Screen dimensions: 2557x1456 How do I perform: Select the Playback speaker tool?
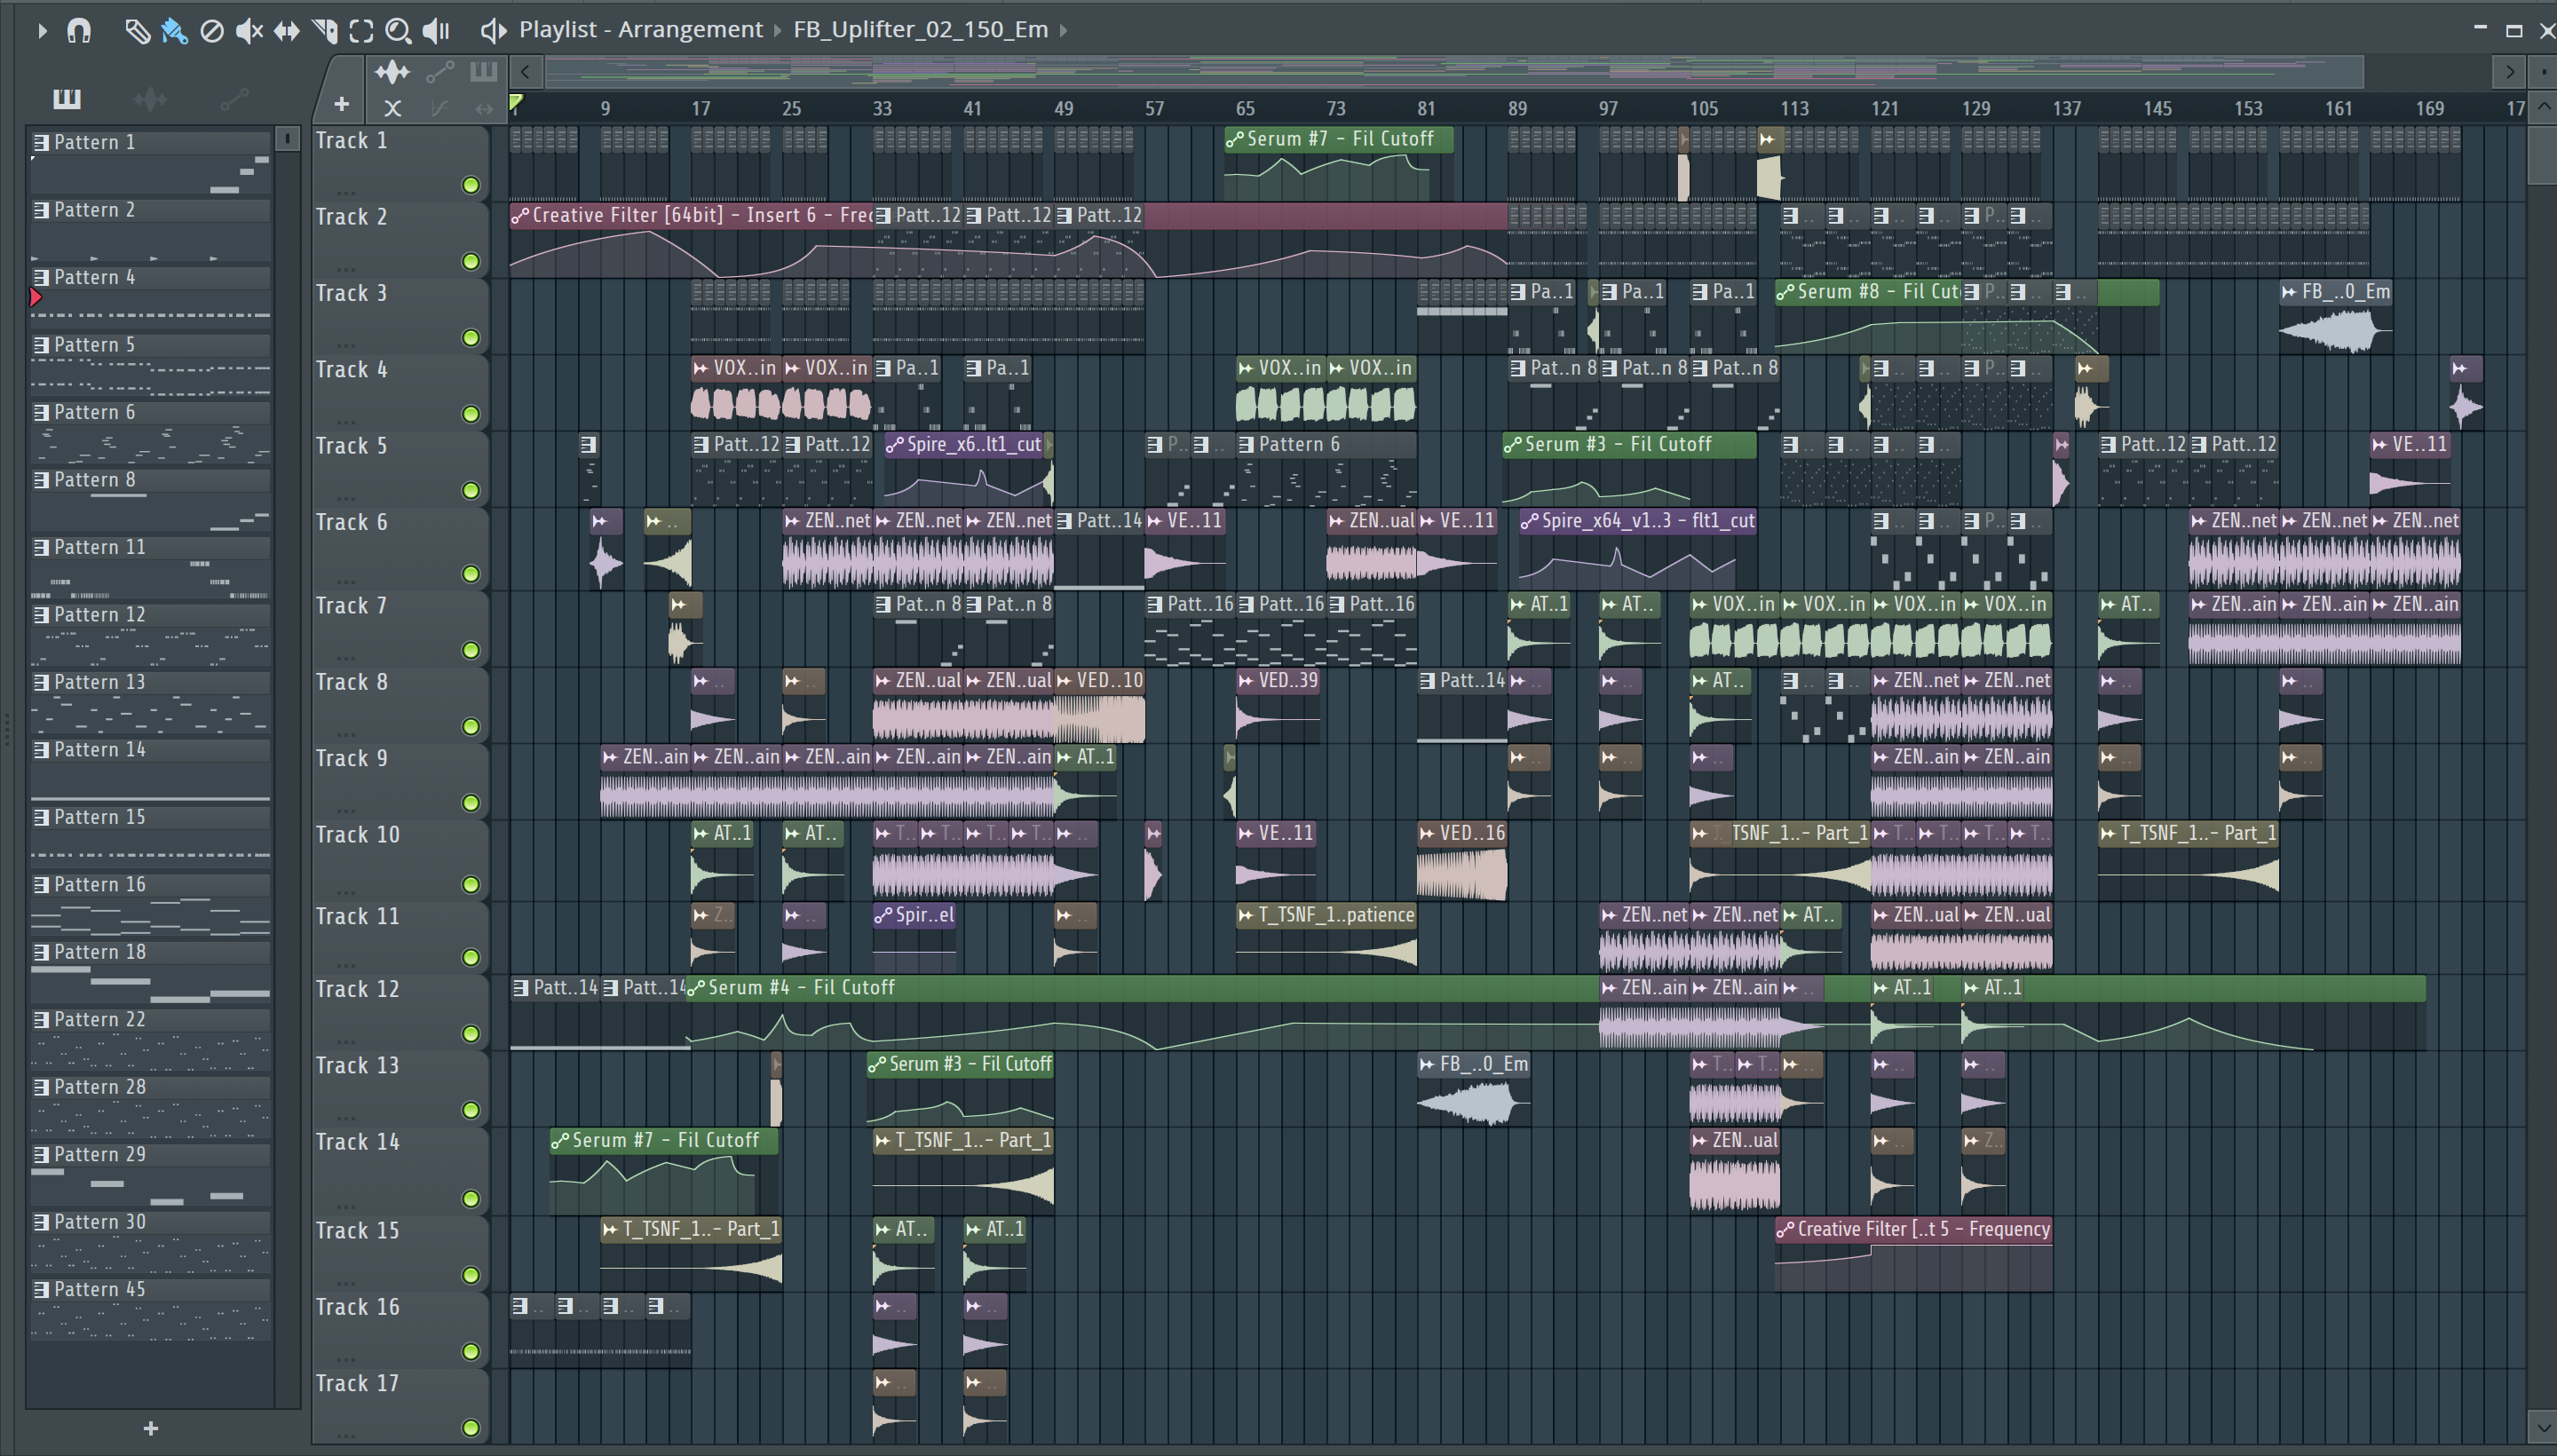(x=436, y=31)
